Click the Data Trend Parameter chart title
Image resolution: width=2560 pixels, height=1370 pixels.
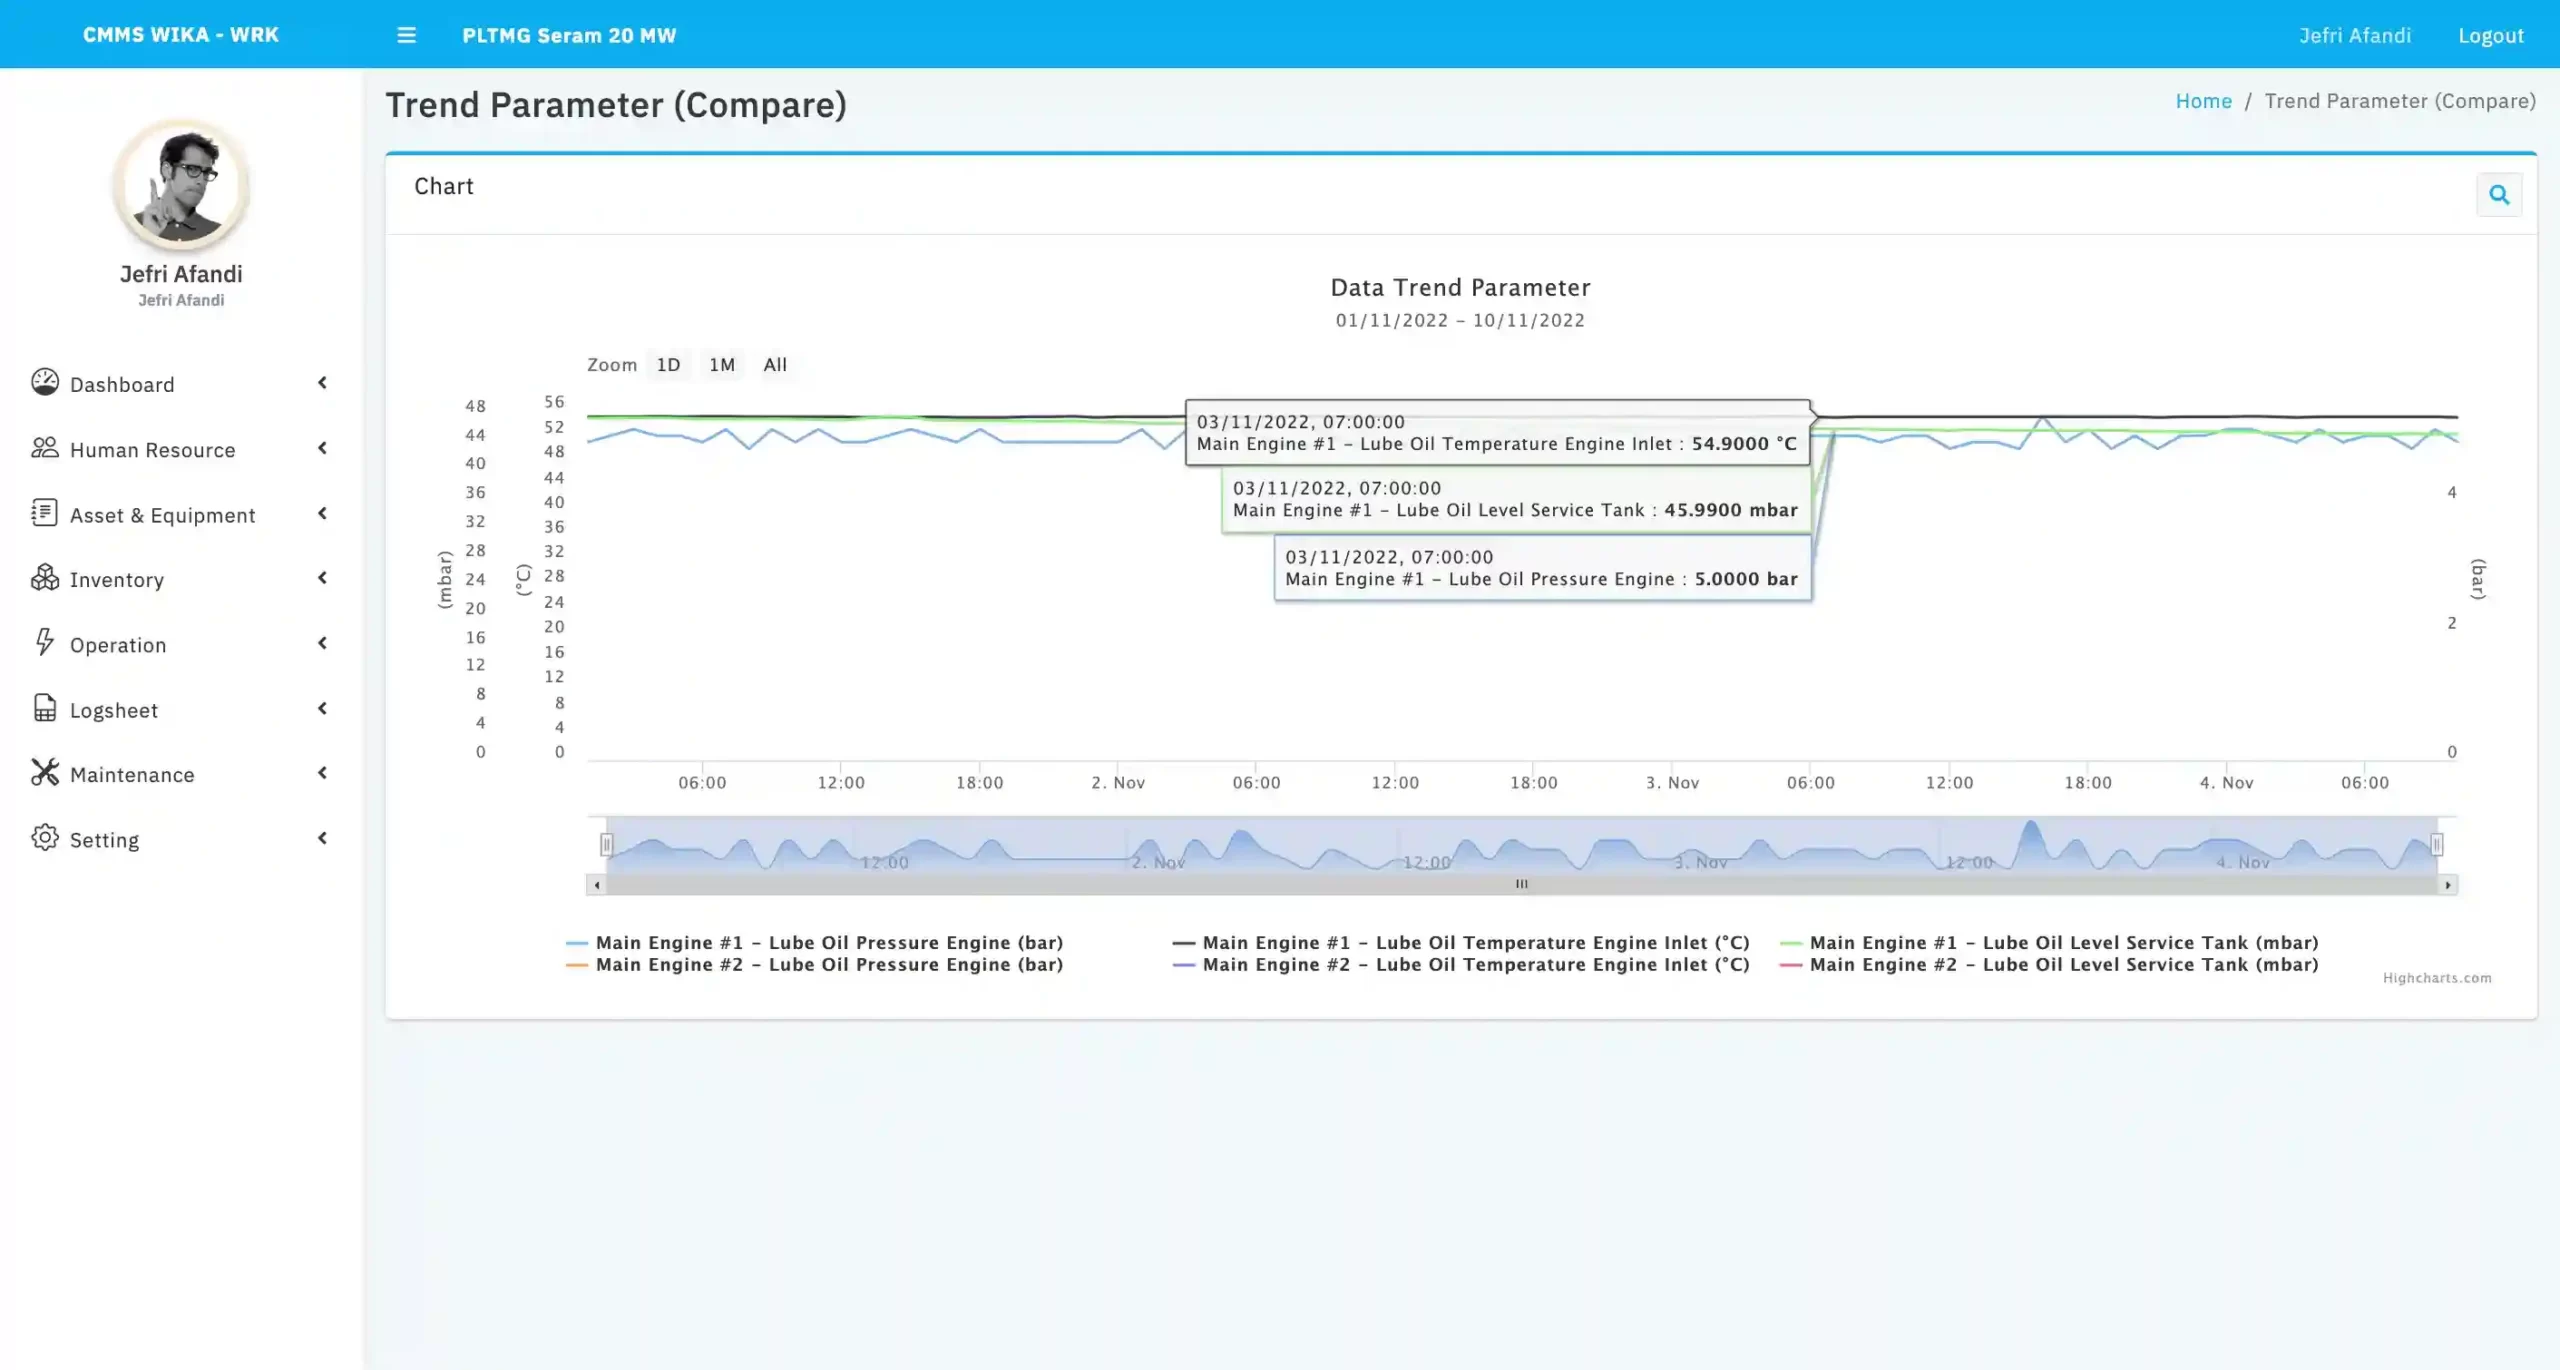click(x=1460, y=288)
